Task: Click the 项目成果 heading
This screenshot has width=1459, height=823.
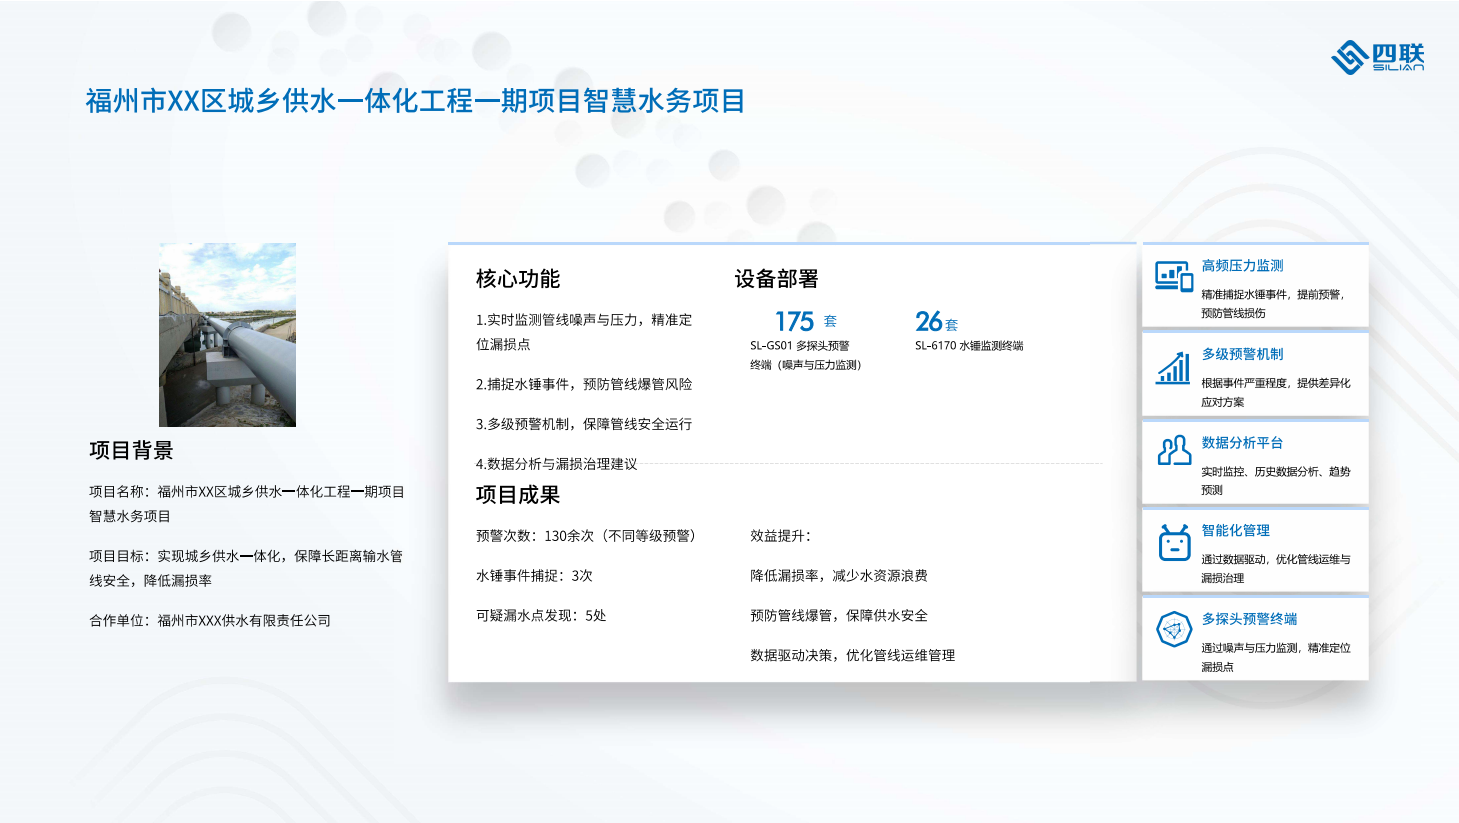Action: 518,495
